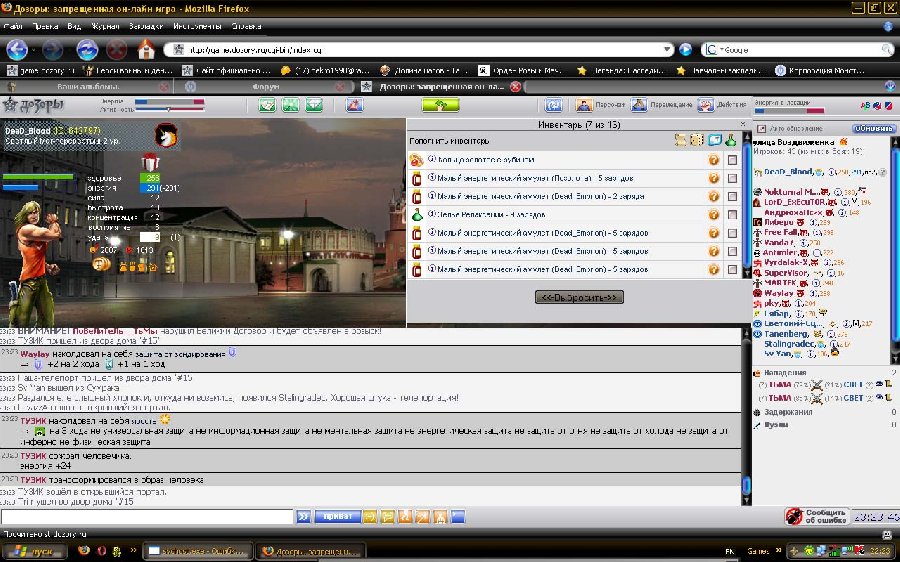900x562 pixels.
Task: Open the Персонаж character icon
Action: click(584, 105)
